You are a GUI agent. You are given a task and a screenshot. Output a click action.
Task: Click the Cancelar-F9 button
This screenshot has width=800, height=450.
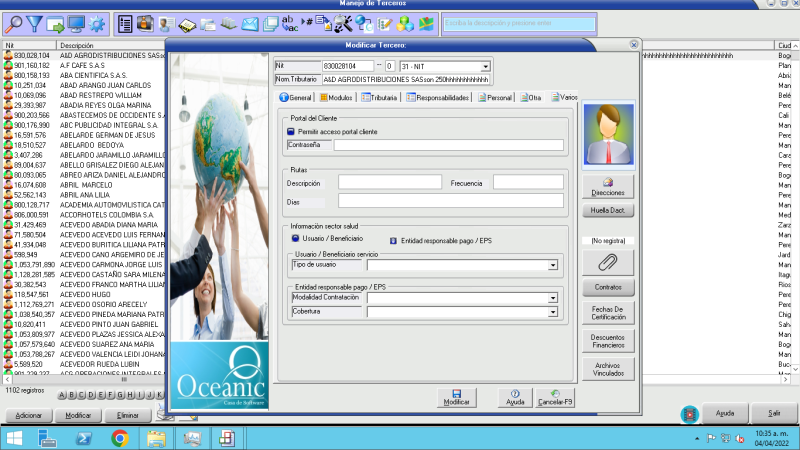tap(555, 397)
